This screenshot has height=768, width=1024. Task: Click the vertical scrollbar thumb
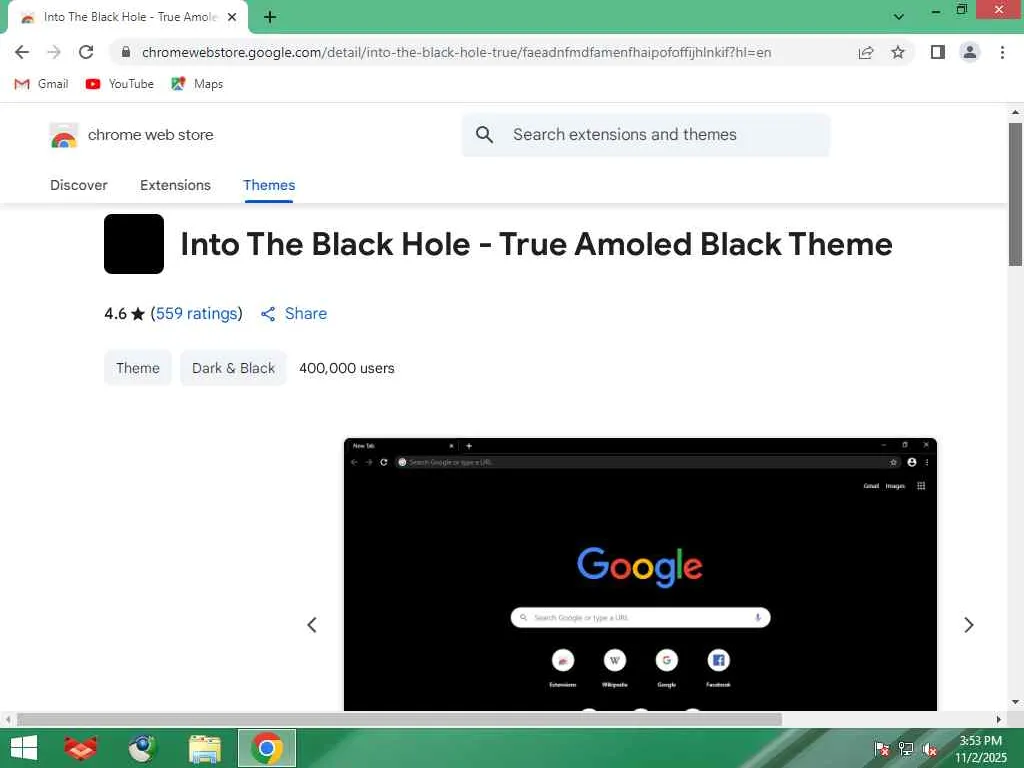point(1015,194)
